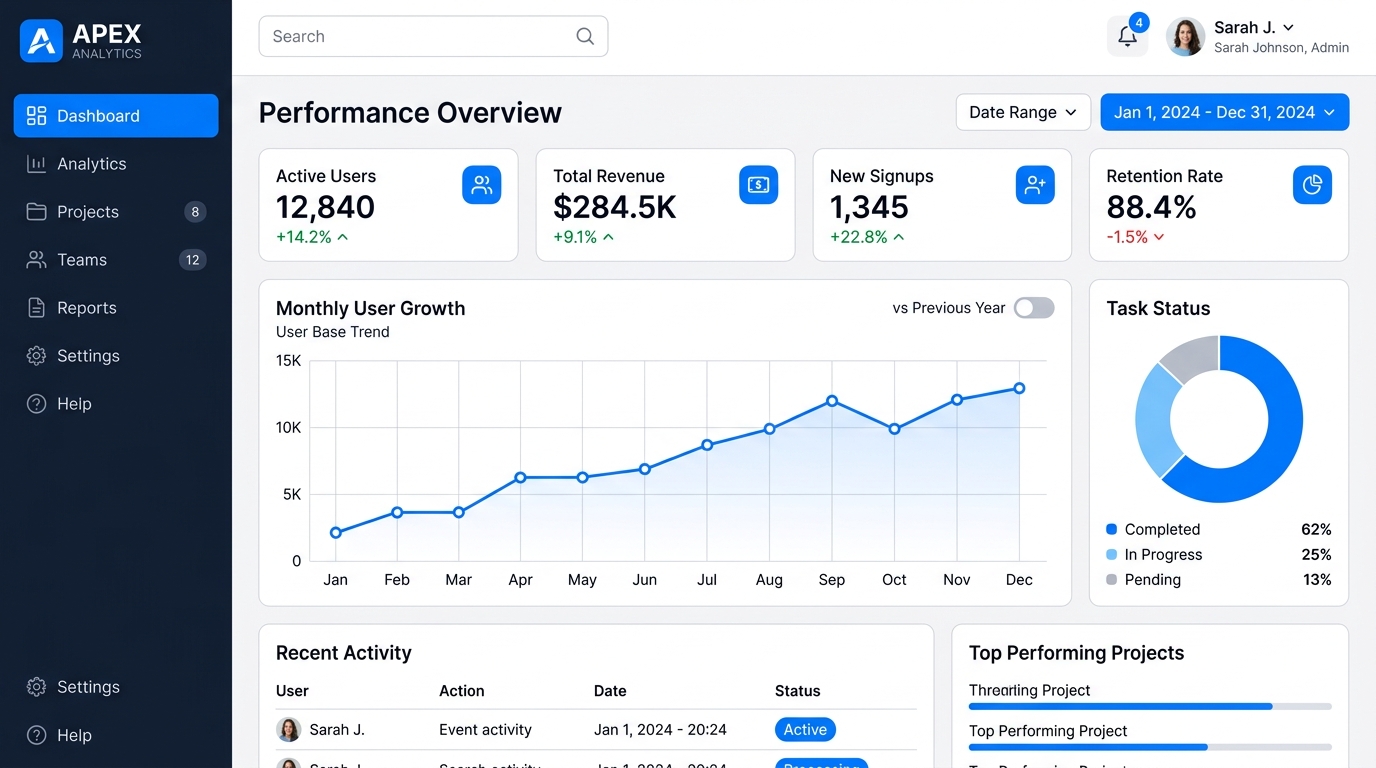Screen dimensions: 1376x768
Task: Open the Projects page showing 8 items
Action: click(x=86, y=211)
